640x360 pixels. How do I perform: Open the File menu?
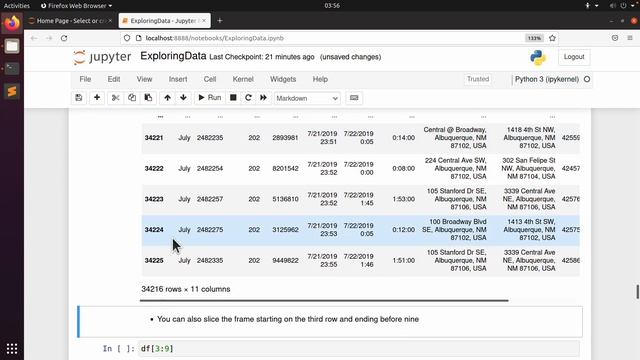(x=85, y=79)
